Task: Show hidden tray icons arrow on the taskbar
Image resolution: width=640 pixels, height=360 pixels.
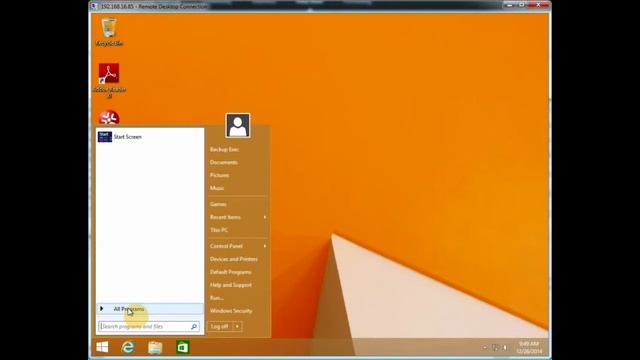Action: [x=485, y=348]
